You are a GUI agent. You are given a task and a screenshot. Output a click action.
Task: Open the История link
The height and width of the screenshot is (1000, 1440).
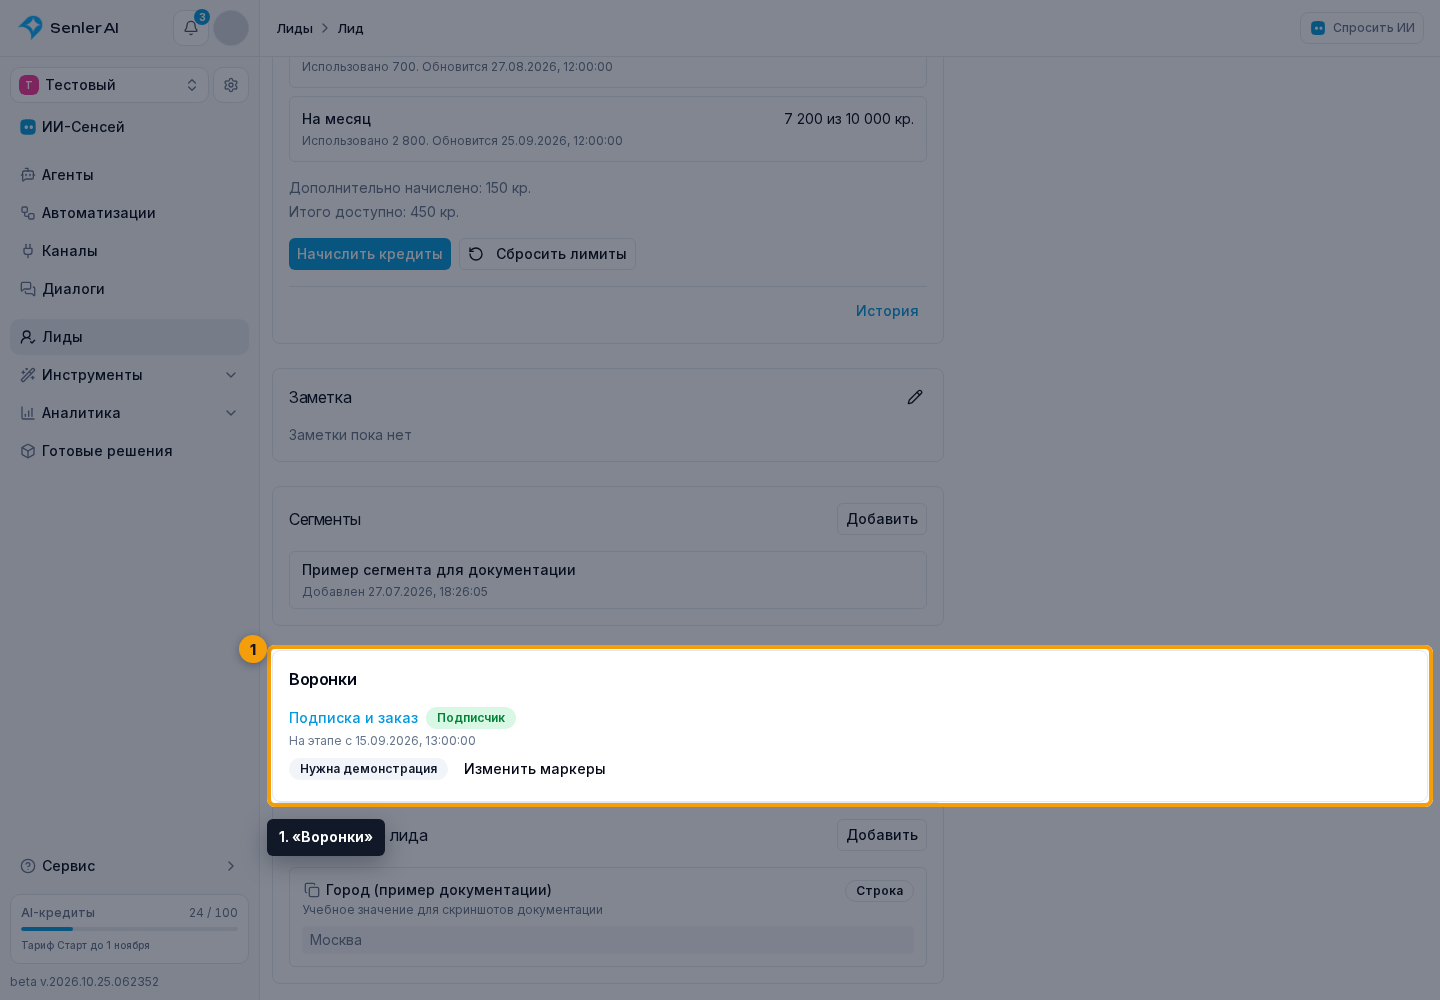(x=887, y=311)
